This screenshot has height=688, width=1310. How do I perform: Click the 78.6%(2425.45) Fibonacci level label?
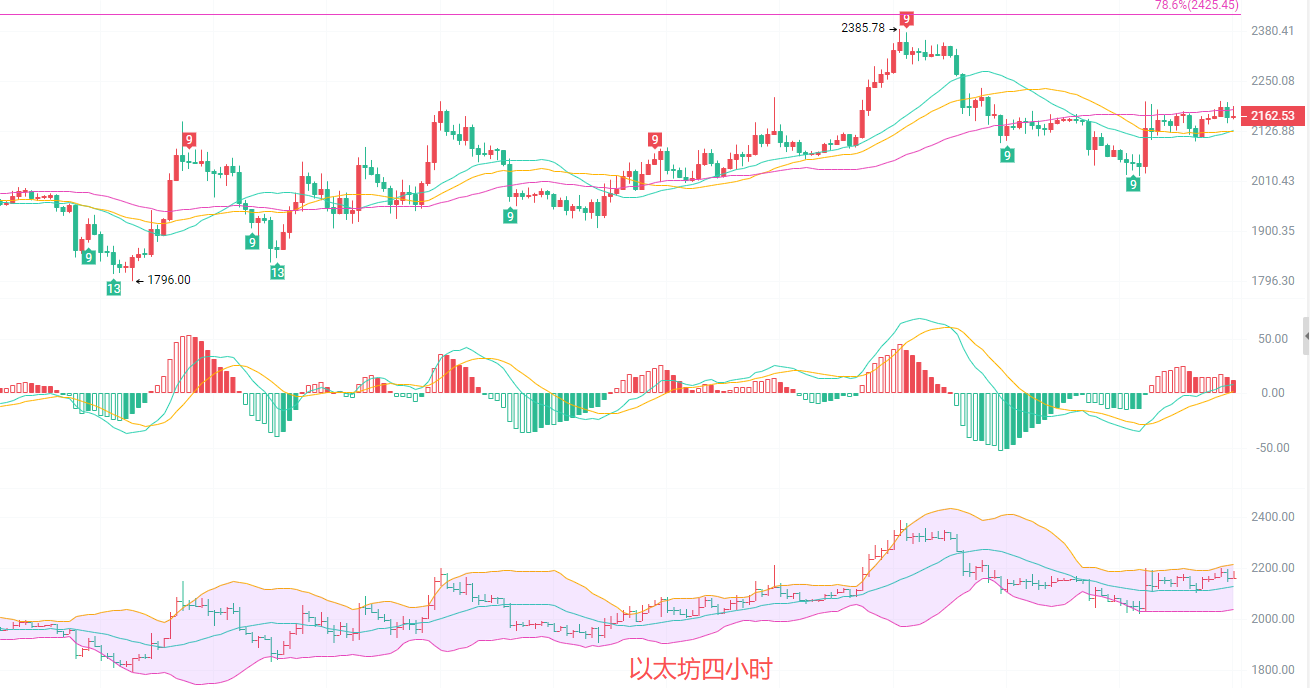(x=1196, y=5)
